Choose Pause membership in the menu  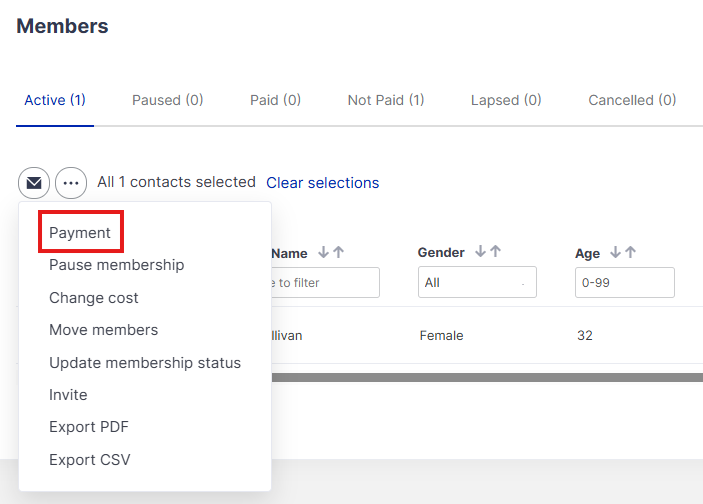(x=116, y=265)
